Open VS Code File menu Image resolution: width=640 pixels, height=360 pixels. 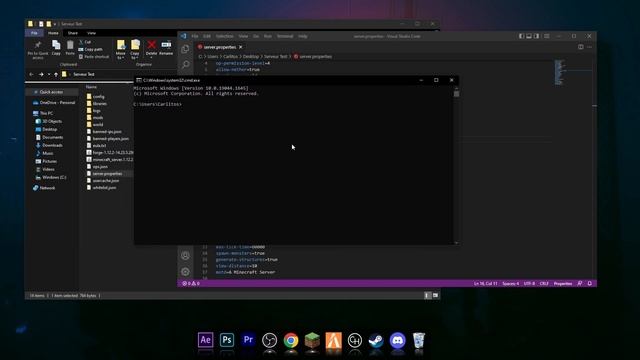195,36
